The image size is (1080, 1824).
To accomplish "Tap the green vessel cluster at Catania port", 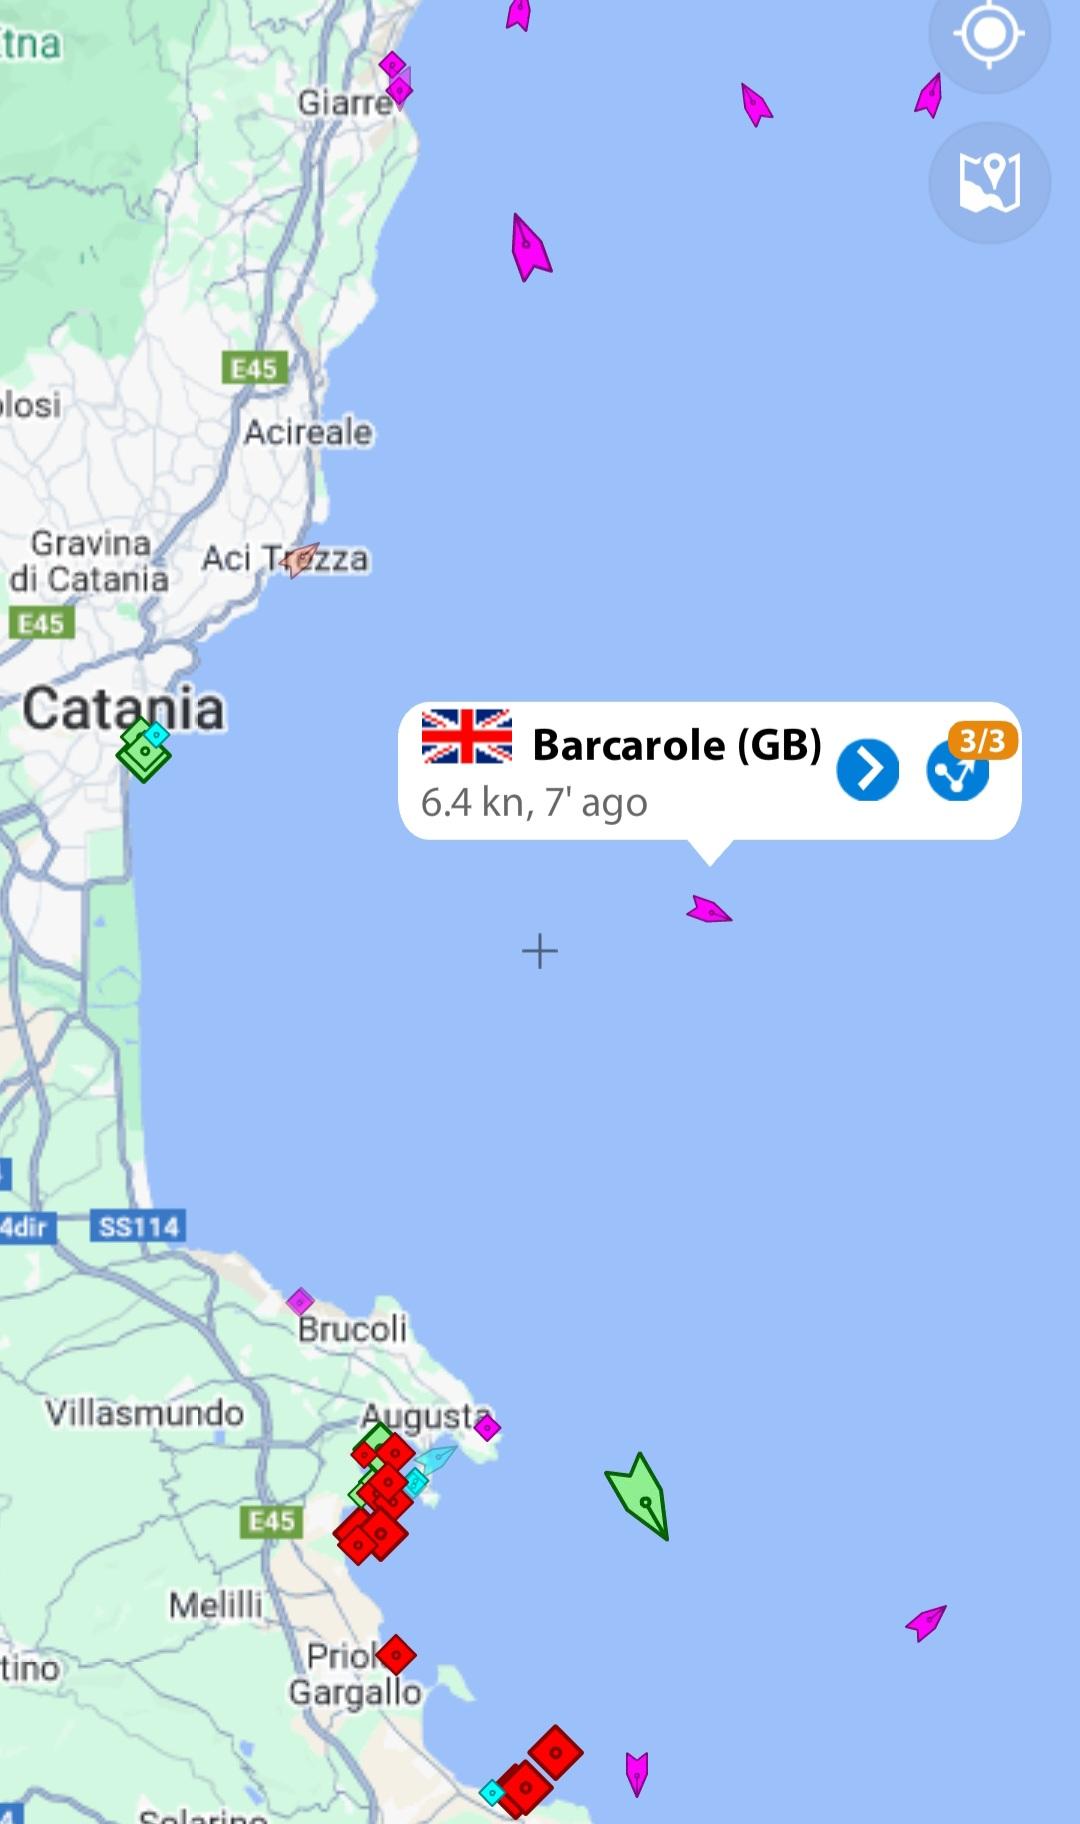I will click(144, 750).
